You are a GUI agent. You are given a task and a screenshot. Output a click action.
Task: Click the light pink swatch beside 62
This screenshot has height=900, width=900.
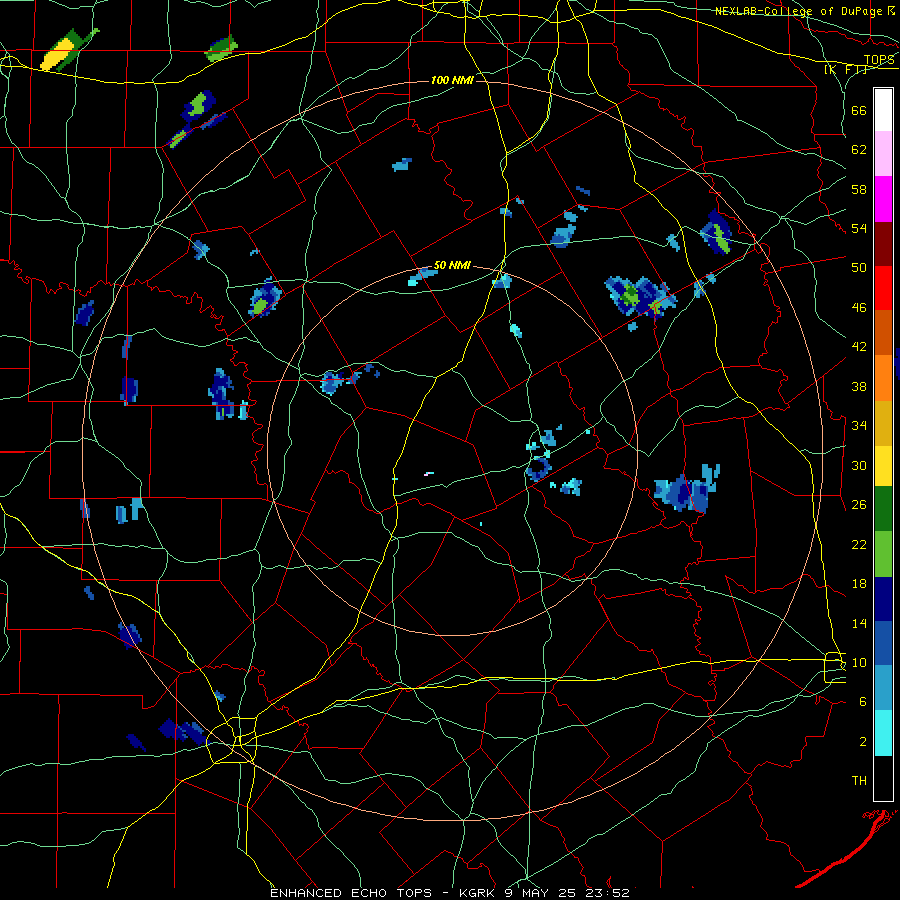883,154
